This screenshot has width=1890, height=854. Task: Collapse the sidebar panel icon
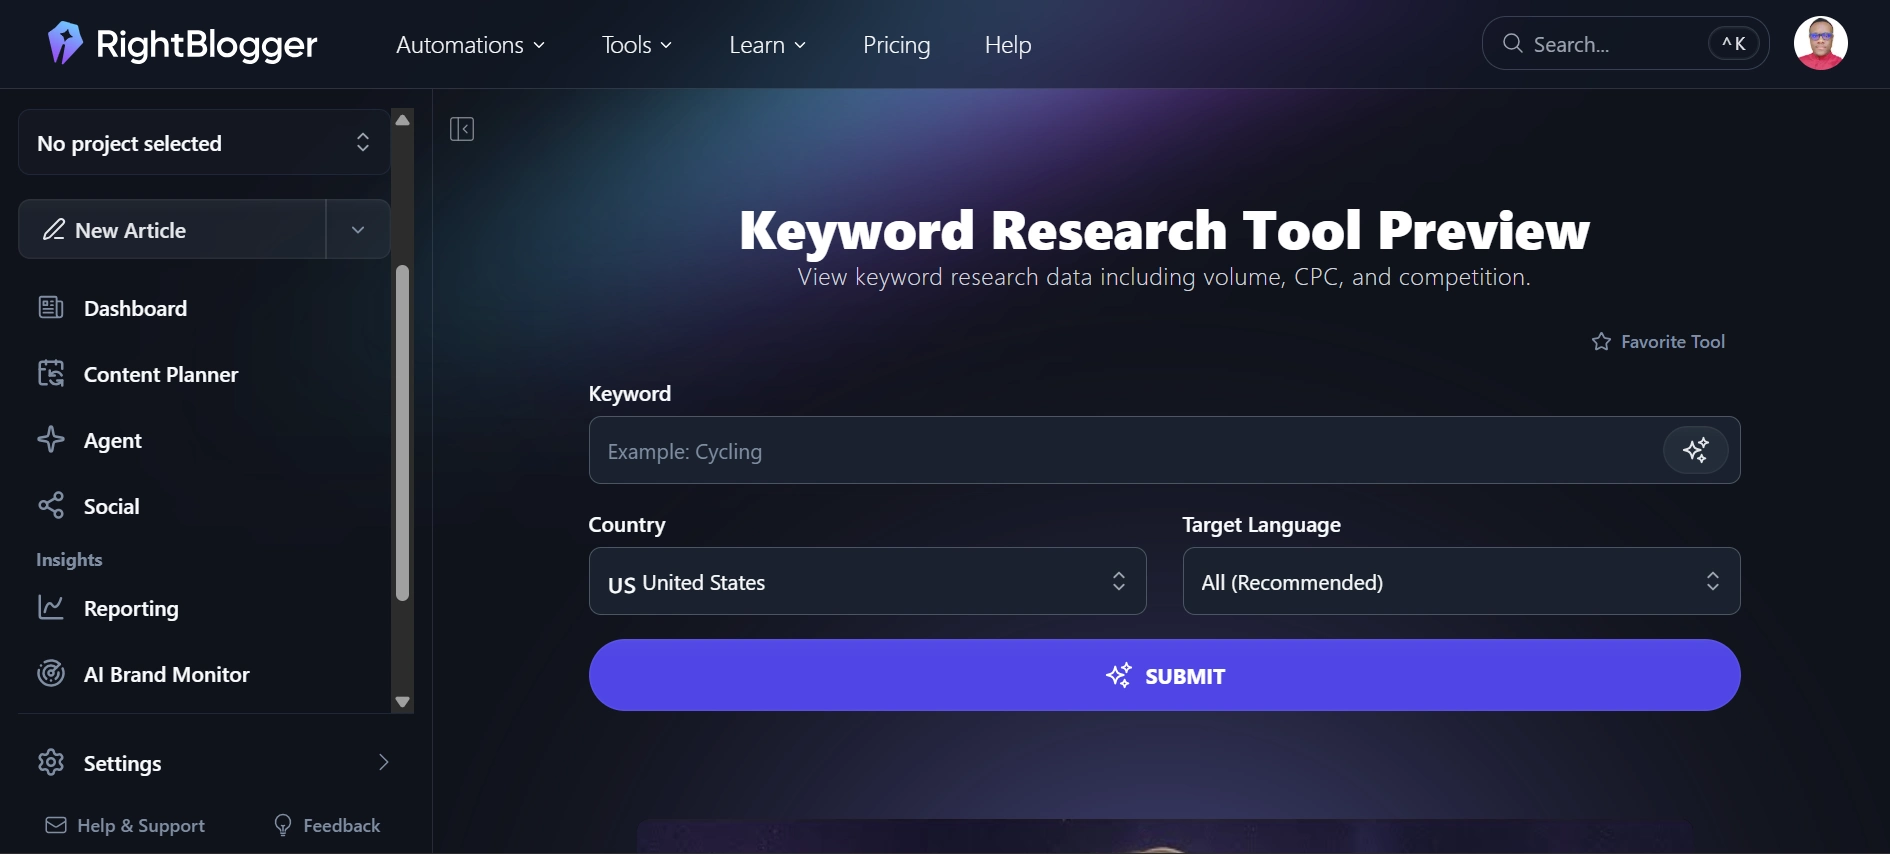462,129
